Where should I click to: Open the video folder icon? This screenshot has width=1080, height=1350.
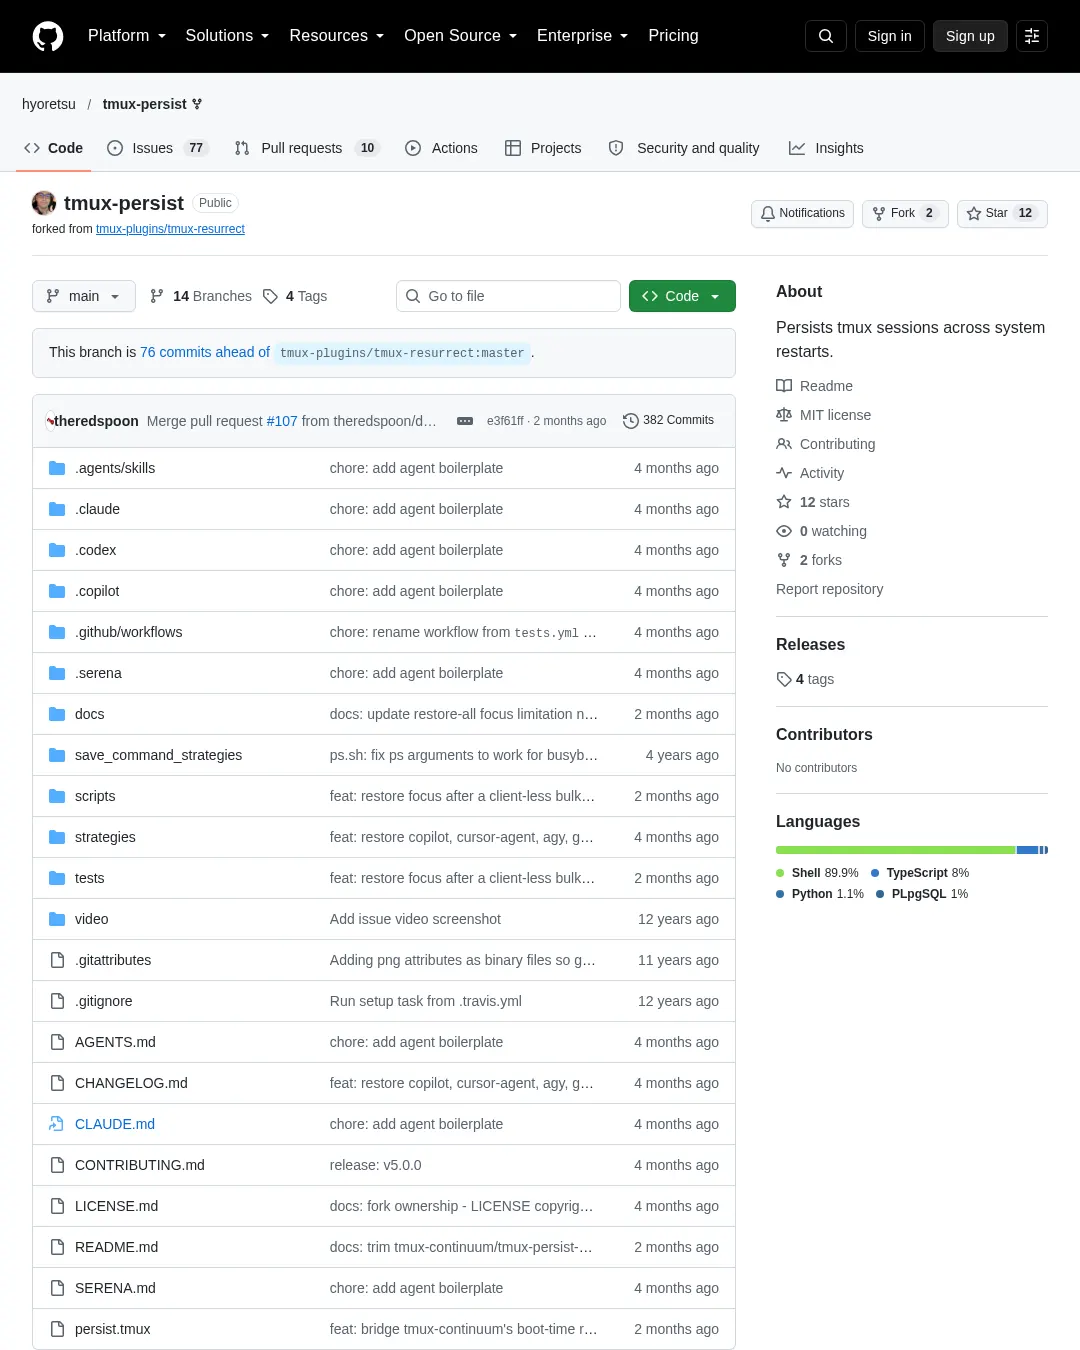tap(57, 919)
